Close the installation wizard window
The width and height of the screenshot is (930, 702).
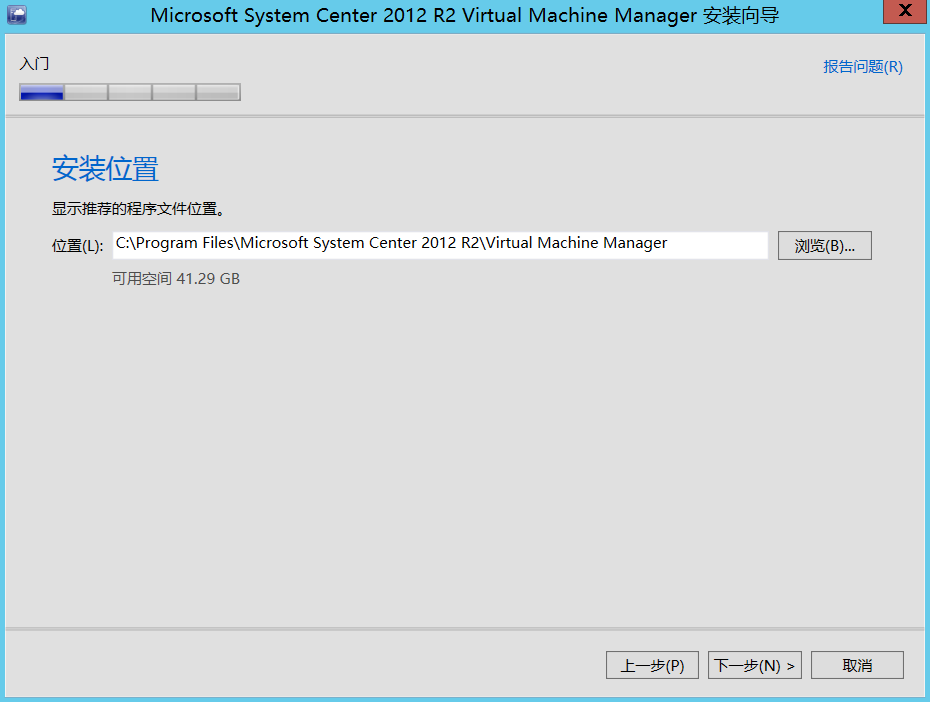point(905,11)
